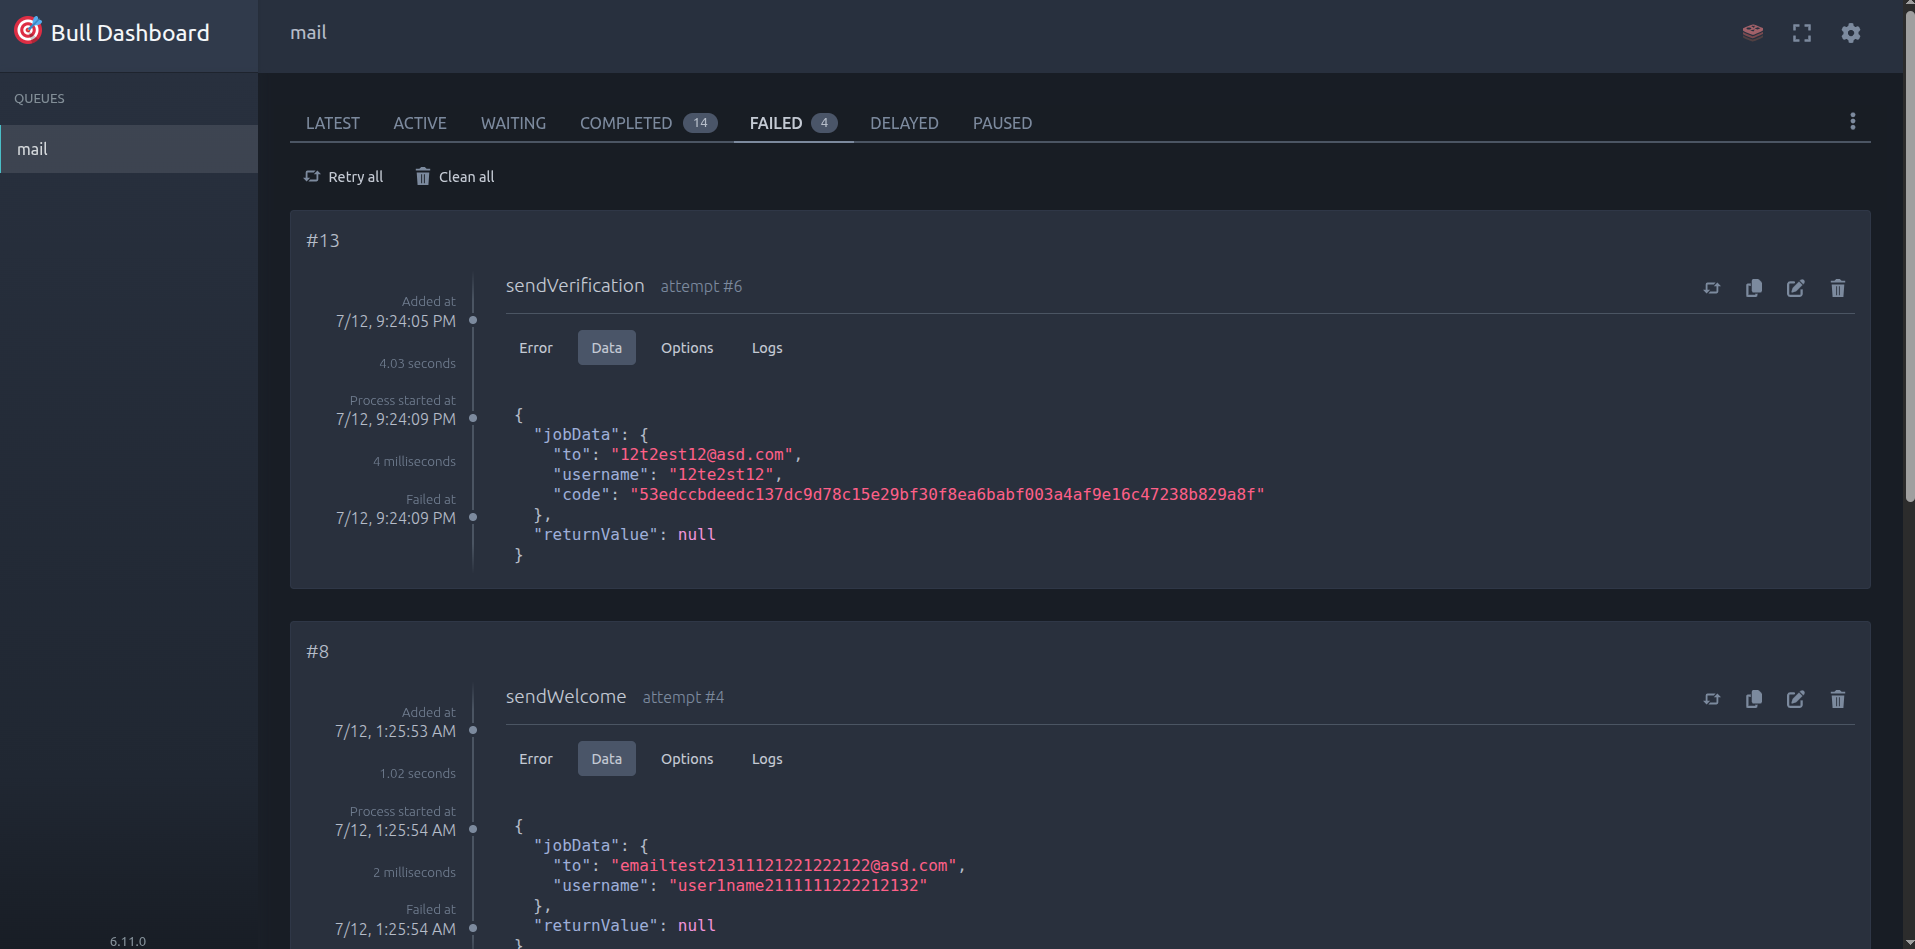This screenshot has height=949, width=1915.
Task: Switch to WAITING tab
Action: [x=513, y=123]
